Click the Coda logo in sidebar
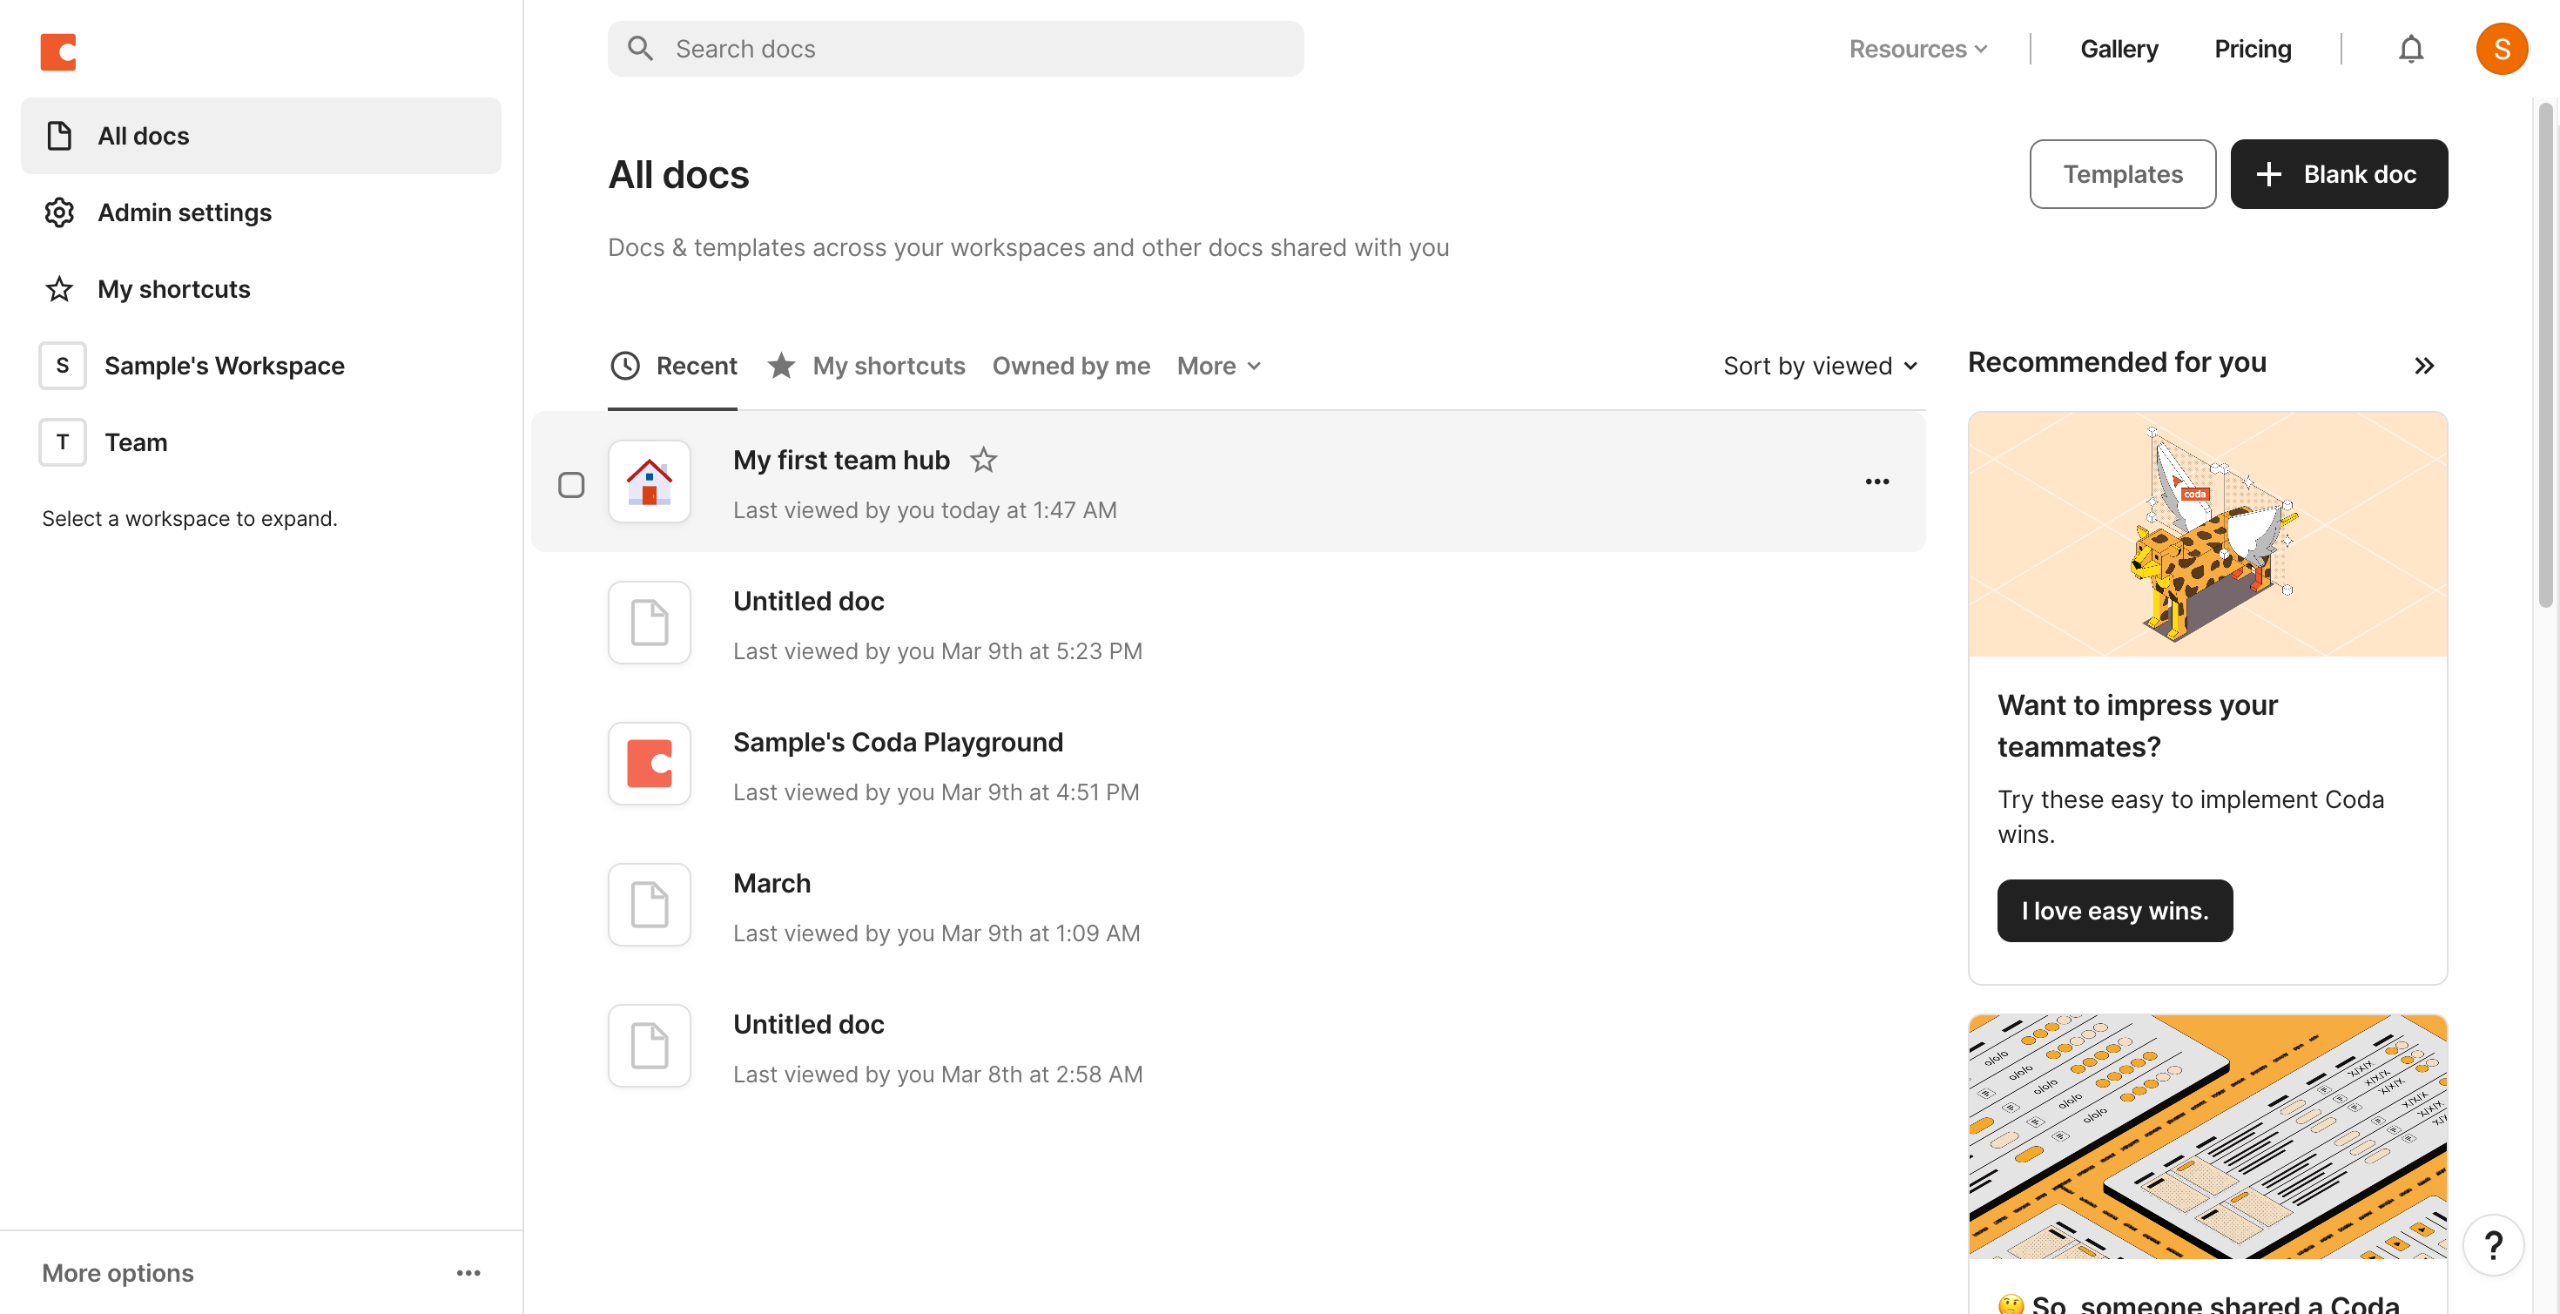The image size is (2560, 1314). (x=58, y=52)
